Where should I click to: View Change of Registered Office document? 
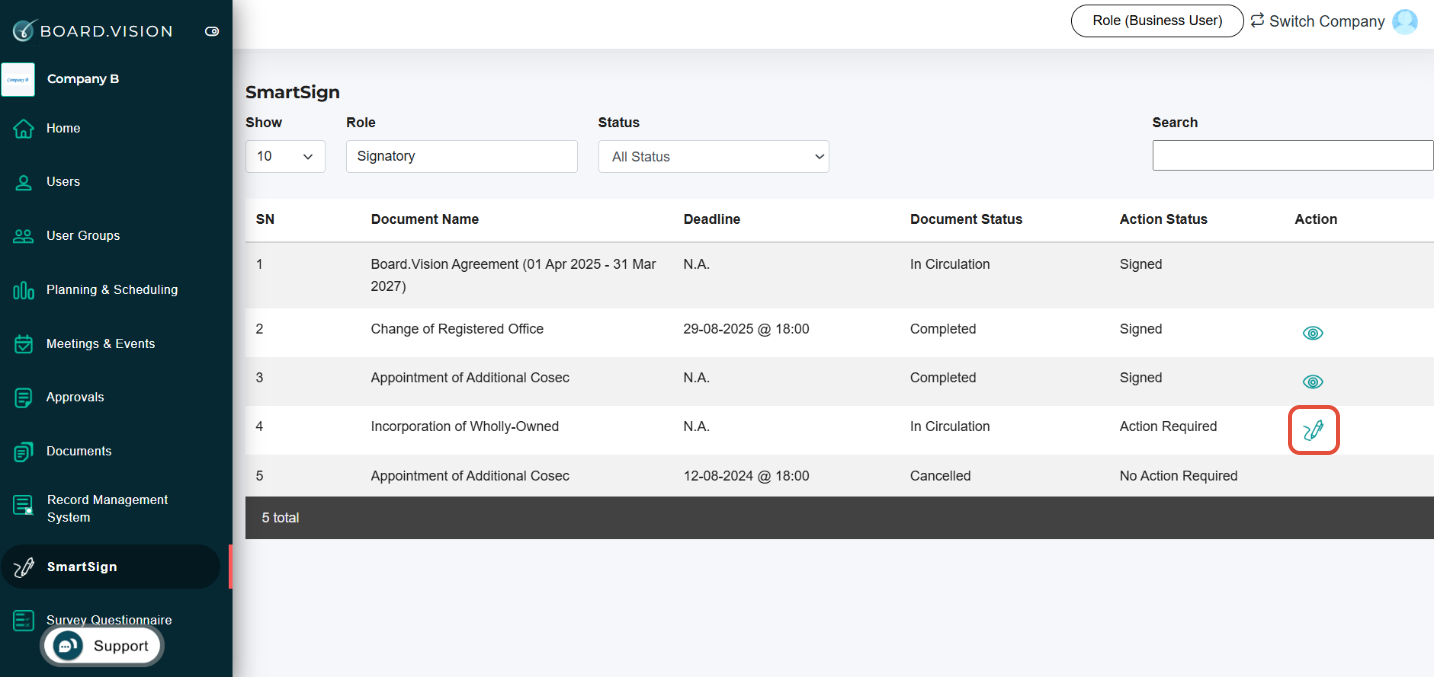[1313, 333]
